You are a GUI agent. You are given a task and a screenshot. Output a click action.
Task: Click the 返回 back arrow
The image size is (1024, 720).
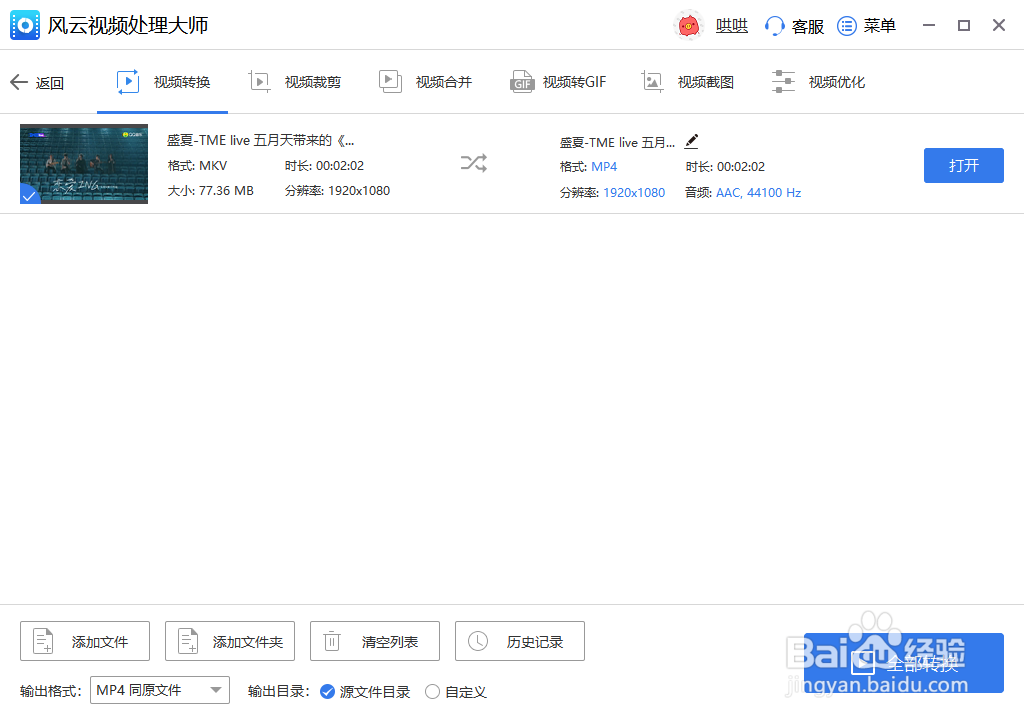(18, 81)
